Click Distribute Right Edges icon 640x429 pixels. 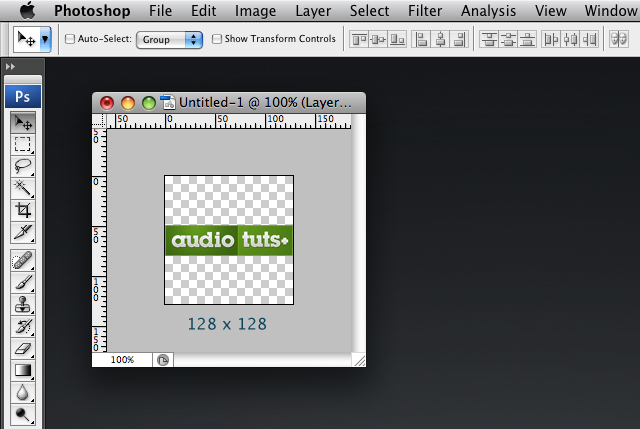pyautogui.click(x=590, y=40)
